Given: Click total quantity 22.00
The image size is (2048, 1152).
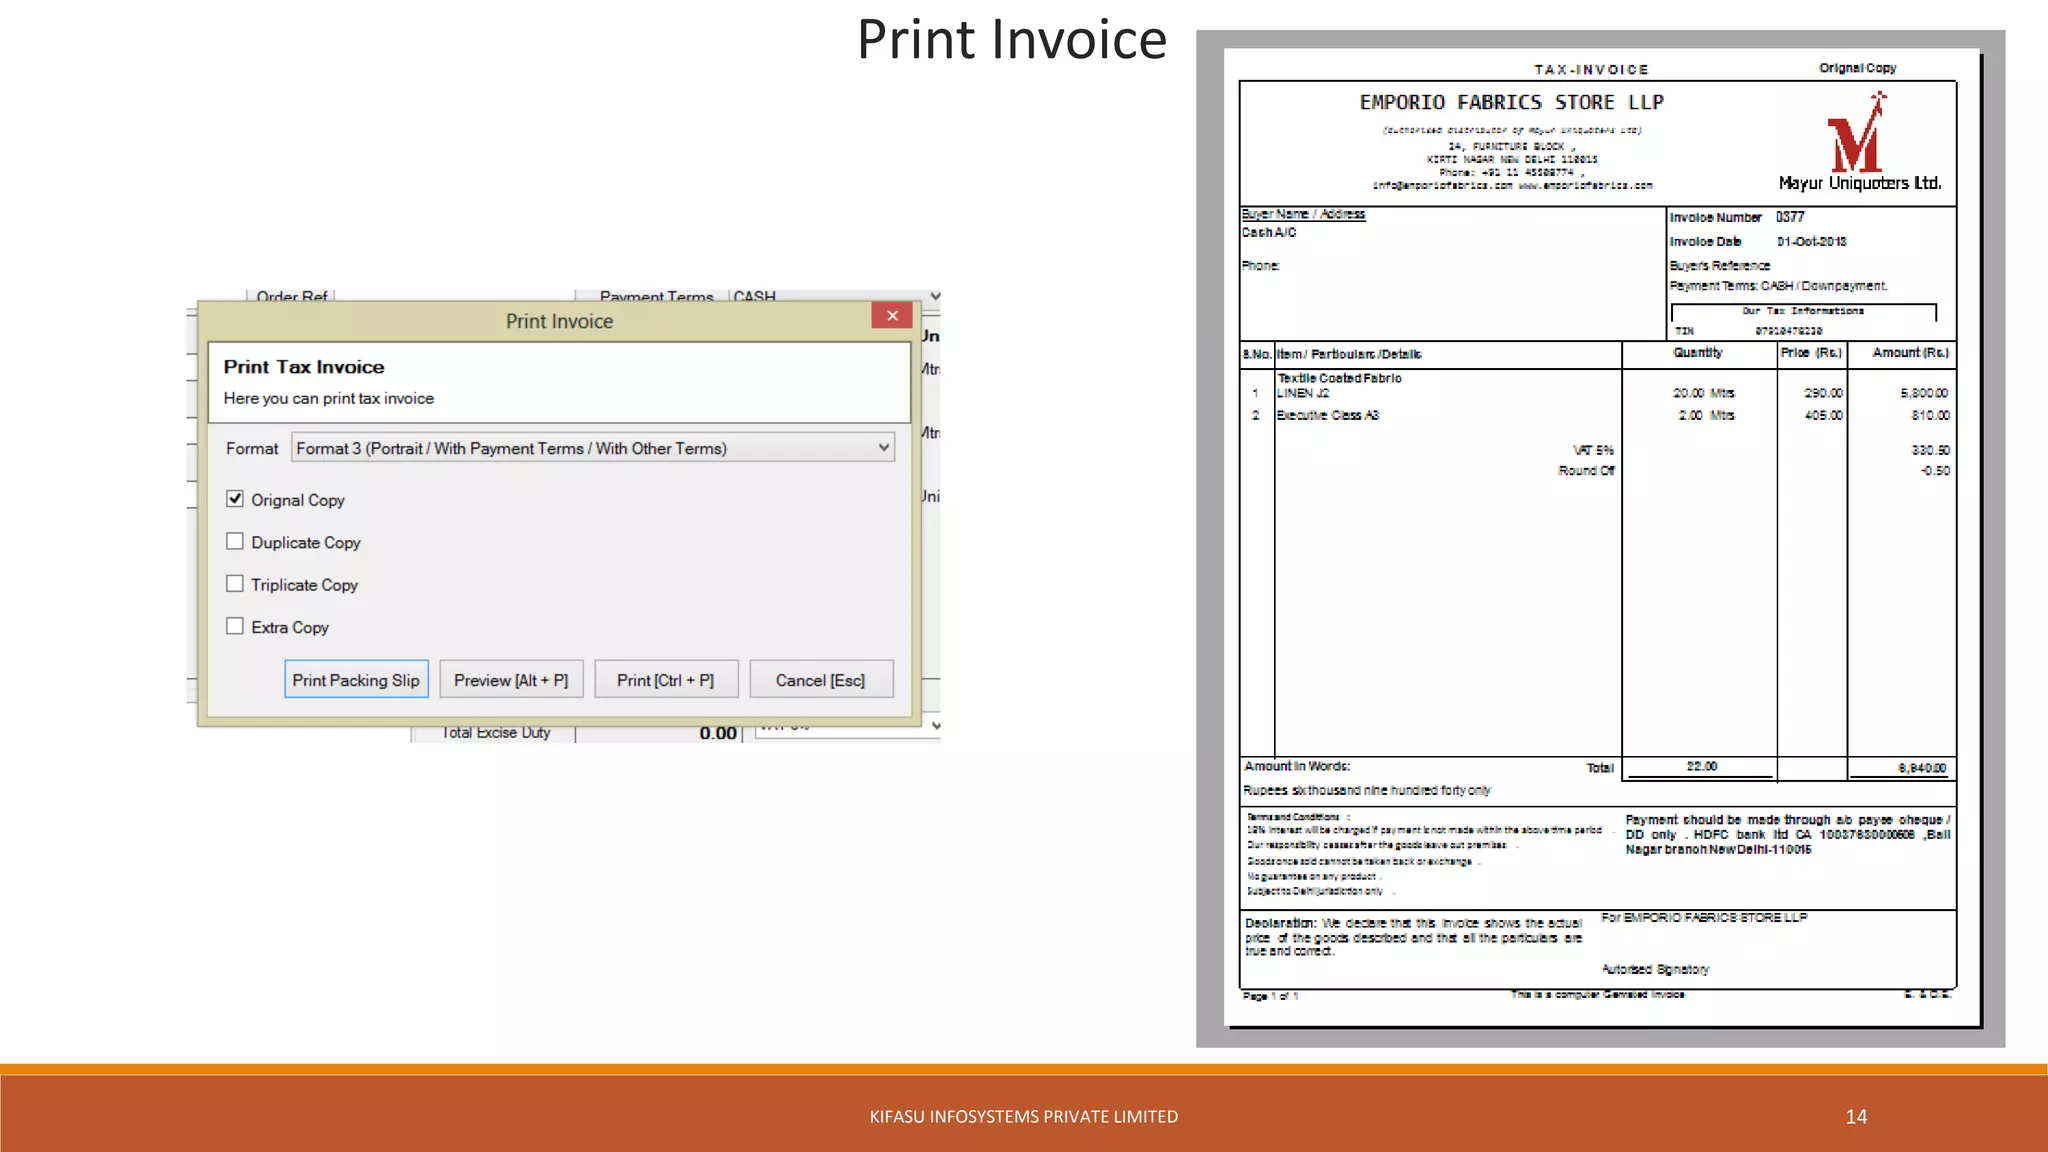Looking at the screenshot, I should [1701, 766].
